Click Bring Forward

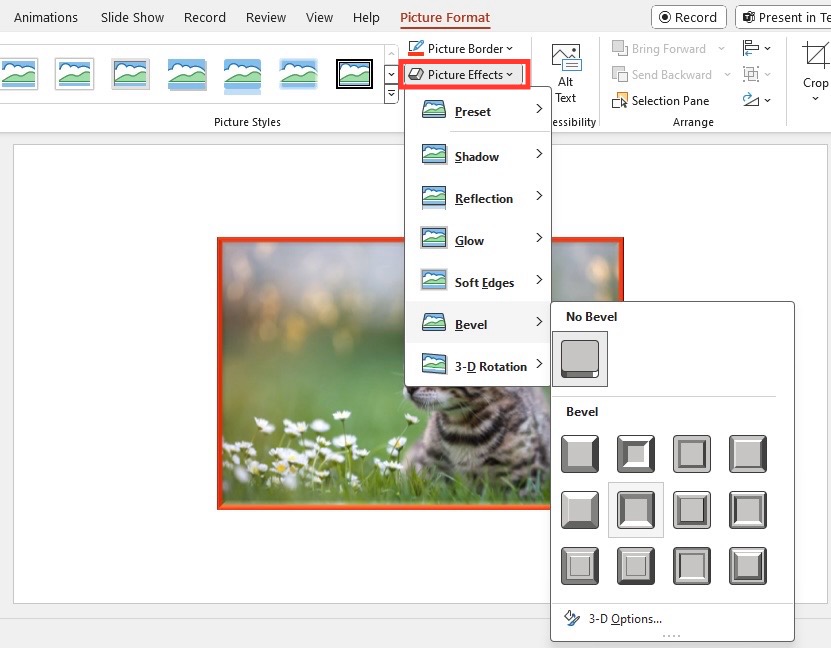[659, 49]
